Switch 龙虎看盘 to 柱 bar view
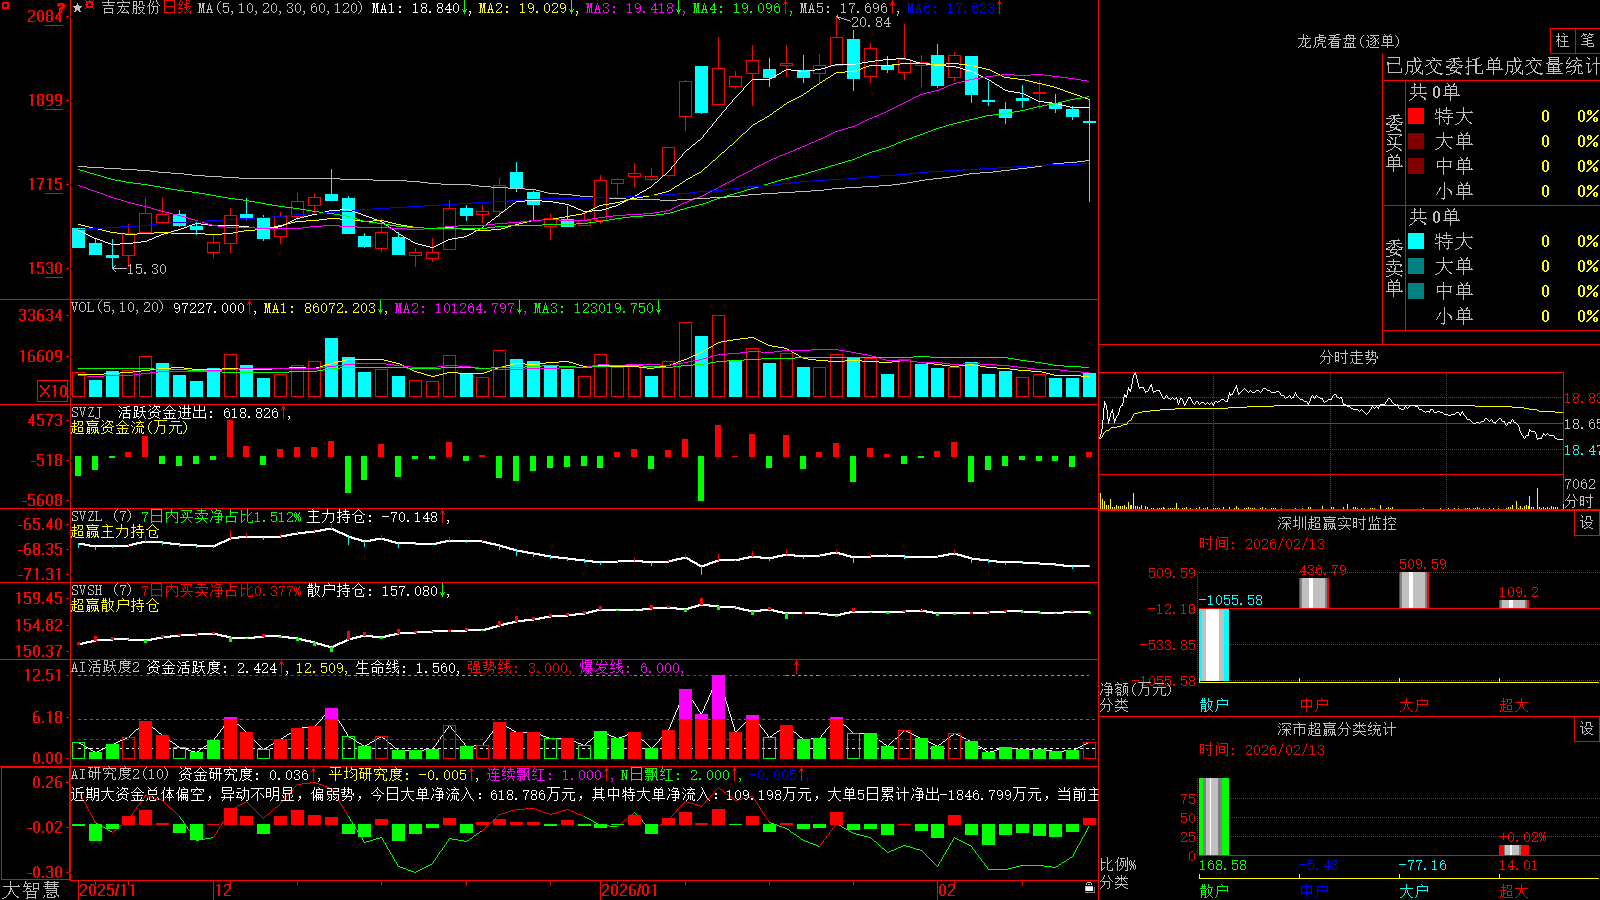1600x900 pixels. click(1562, 40)
